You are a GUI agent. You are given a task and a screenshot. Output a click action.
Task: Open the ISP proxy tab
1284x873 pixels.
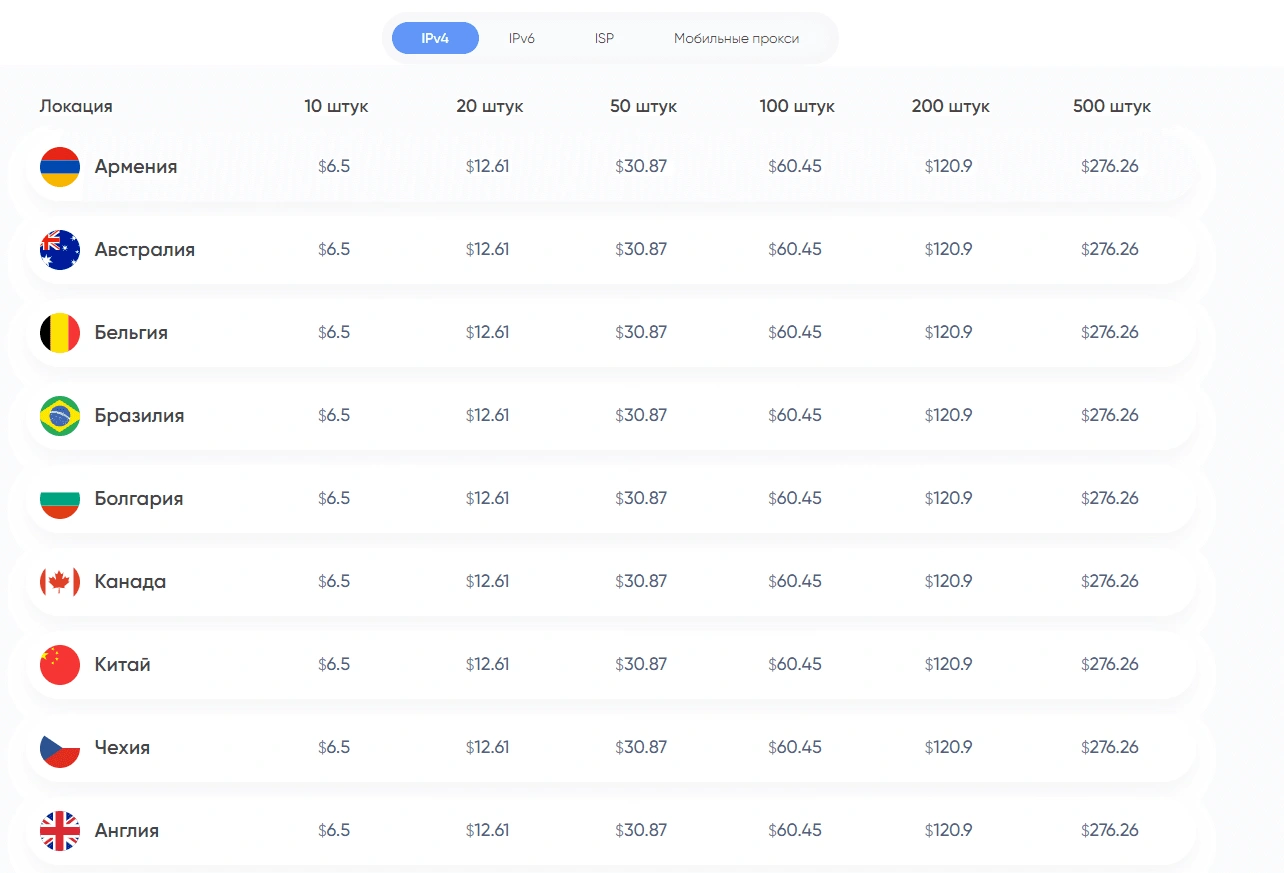pos(604,38)
